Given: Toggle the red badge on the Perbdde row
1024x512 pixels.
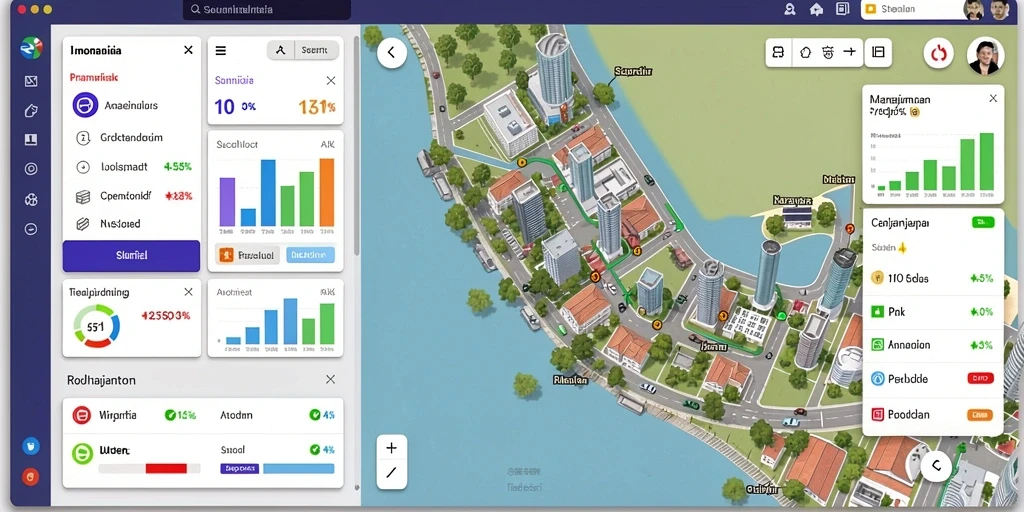Looking at the screenshot, I should tap(980, 378).
